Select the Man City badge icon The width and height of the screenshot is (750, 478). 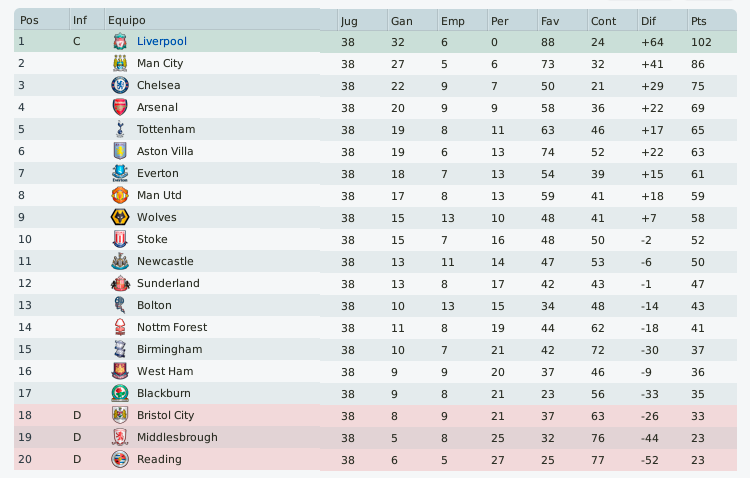120,64
